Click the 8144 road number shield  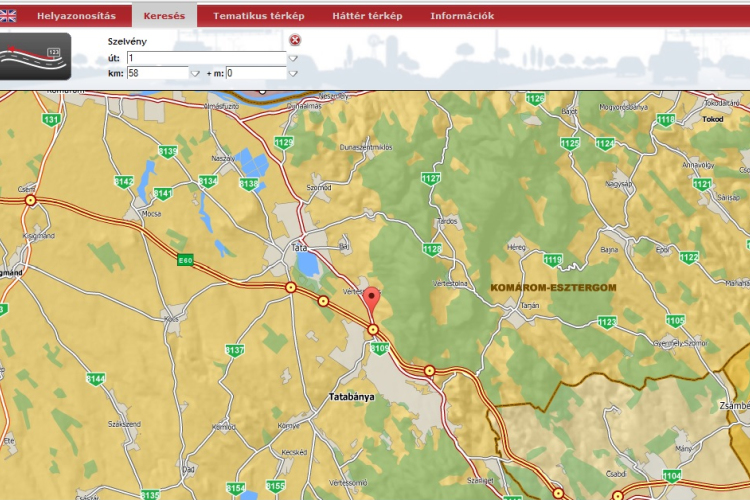96,379
